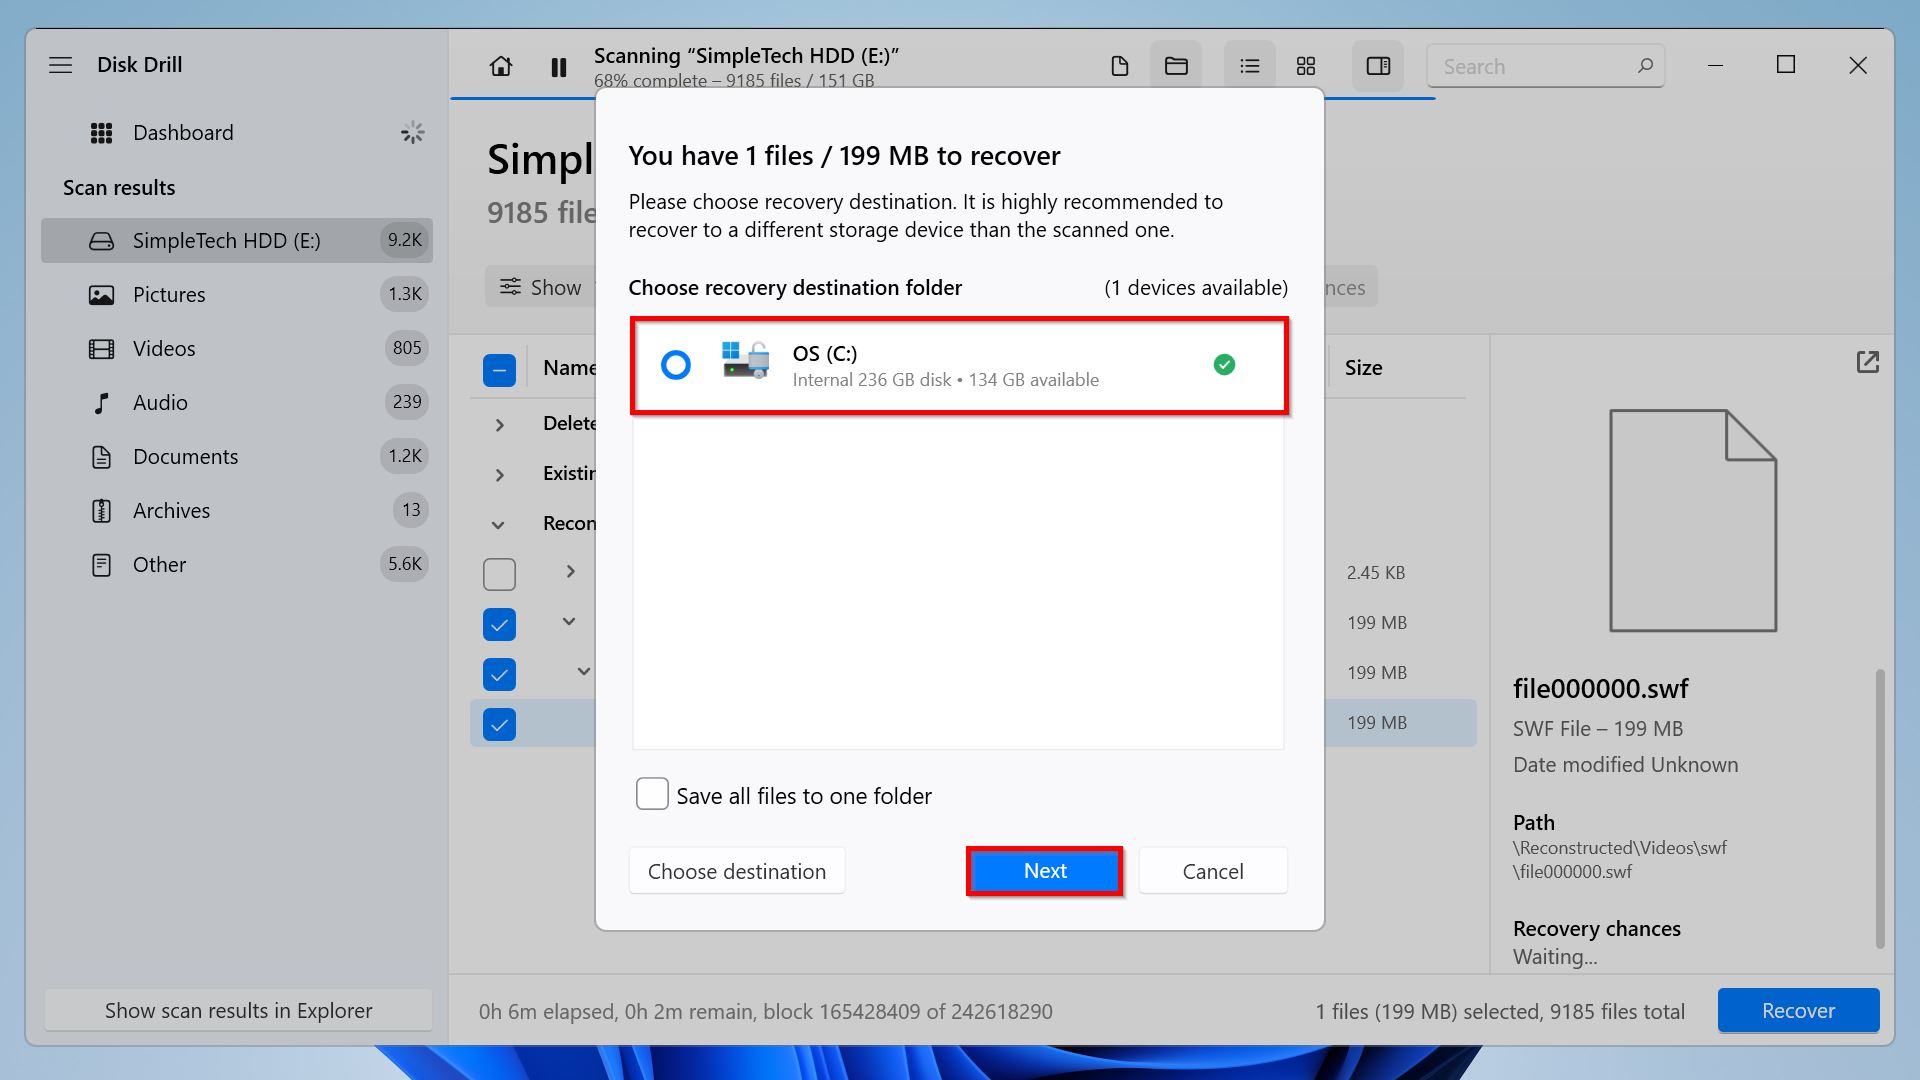
Task: Open Documents category
Action: click(x=237, y=456)
